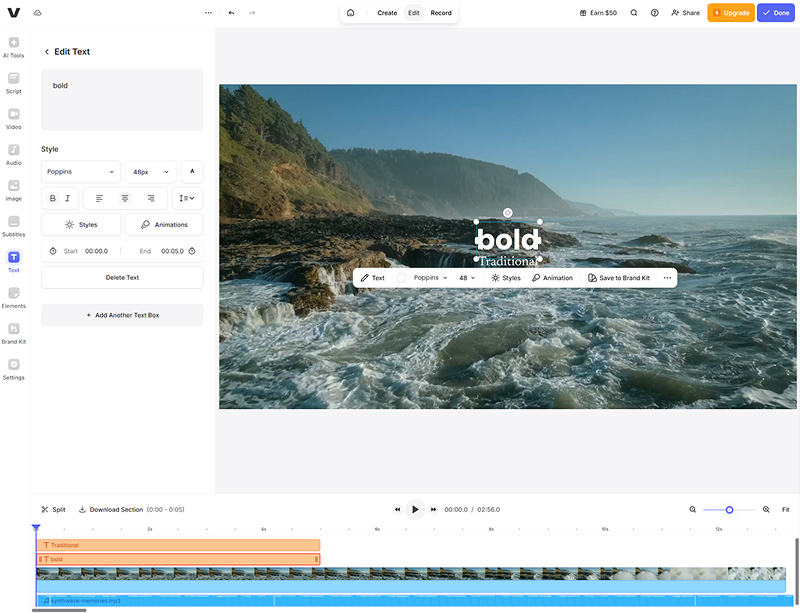Click the undo arrow in top bar

[232, 13]
